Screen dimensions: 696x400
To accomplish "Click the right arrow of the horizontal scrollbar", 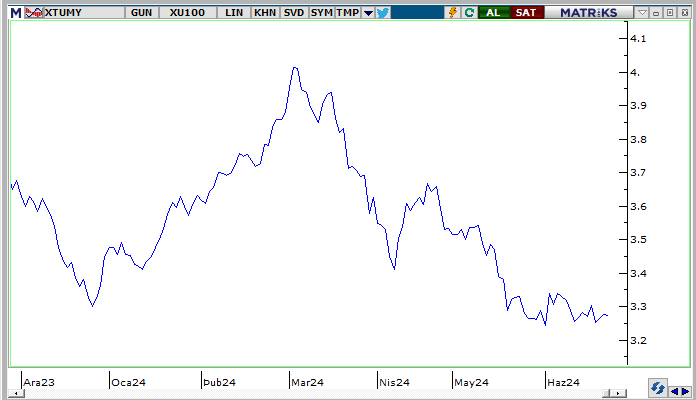I will 619,393.
